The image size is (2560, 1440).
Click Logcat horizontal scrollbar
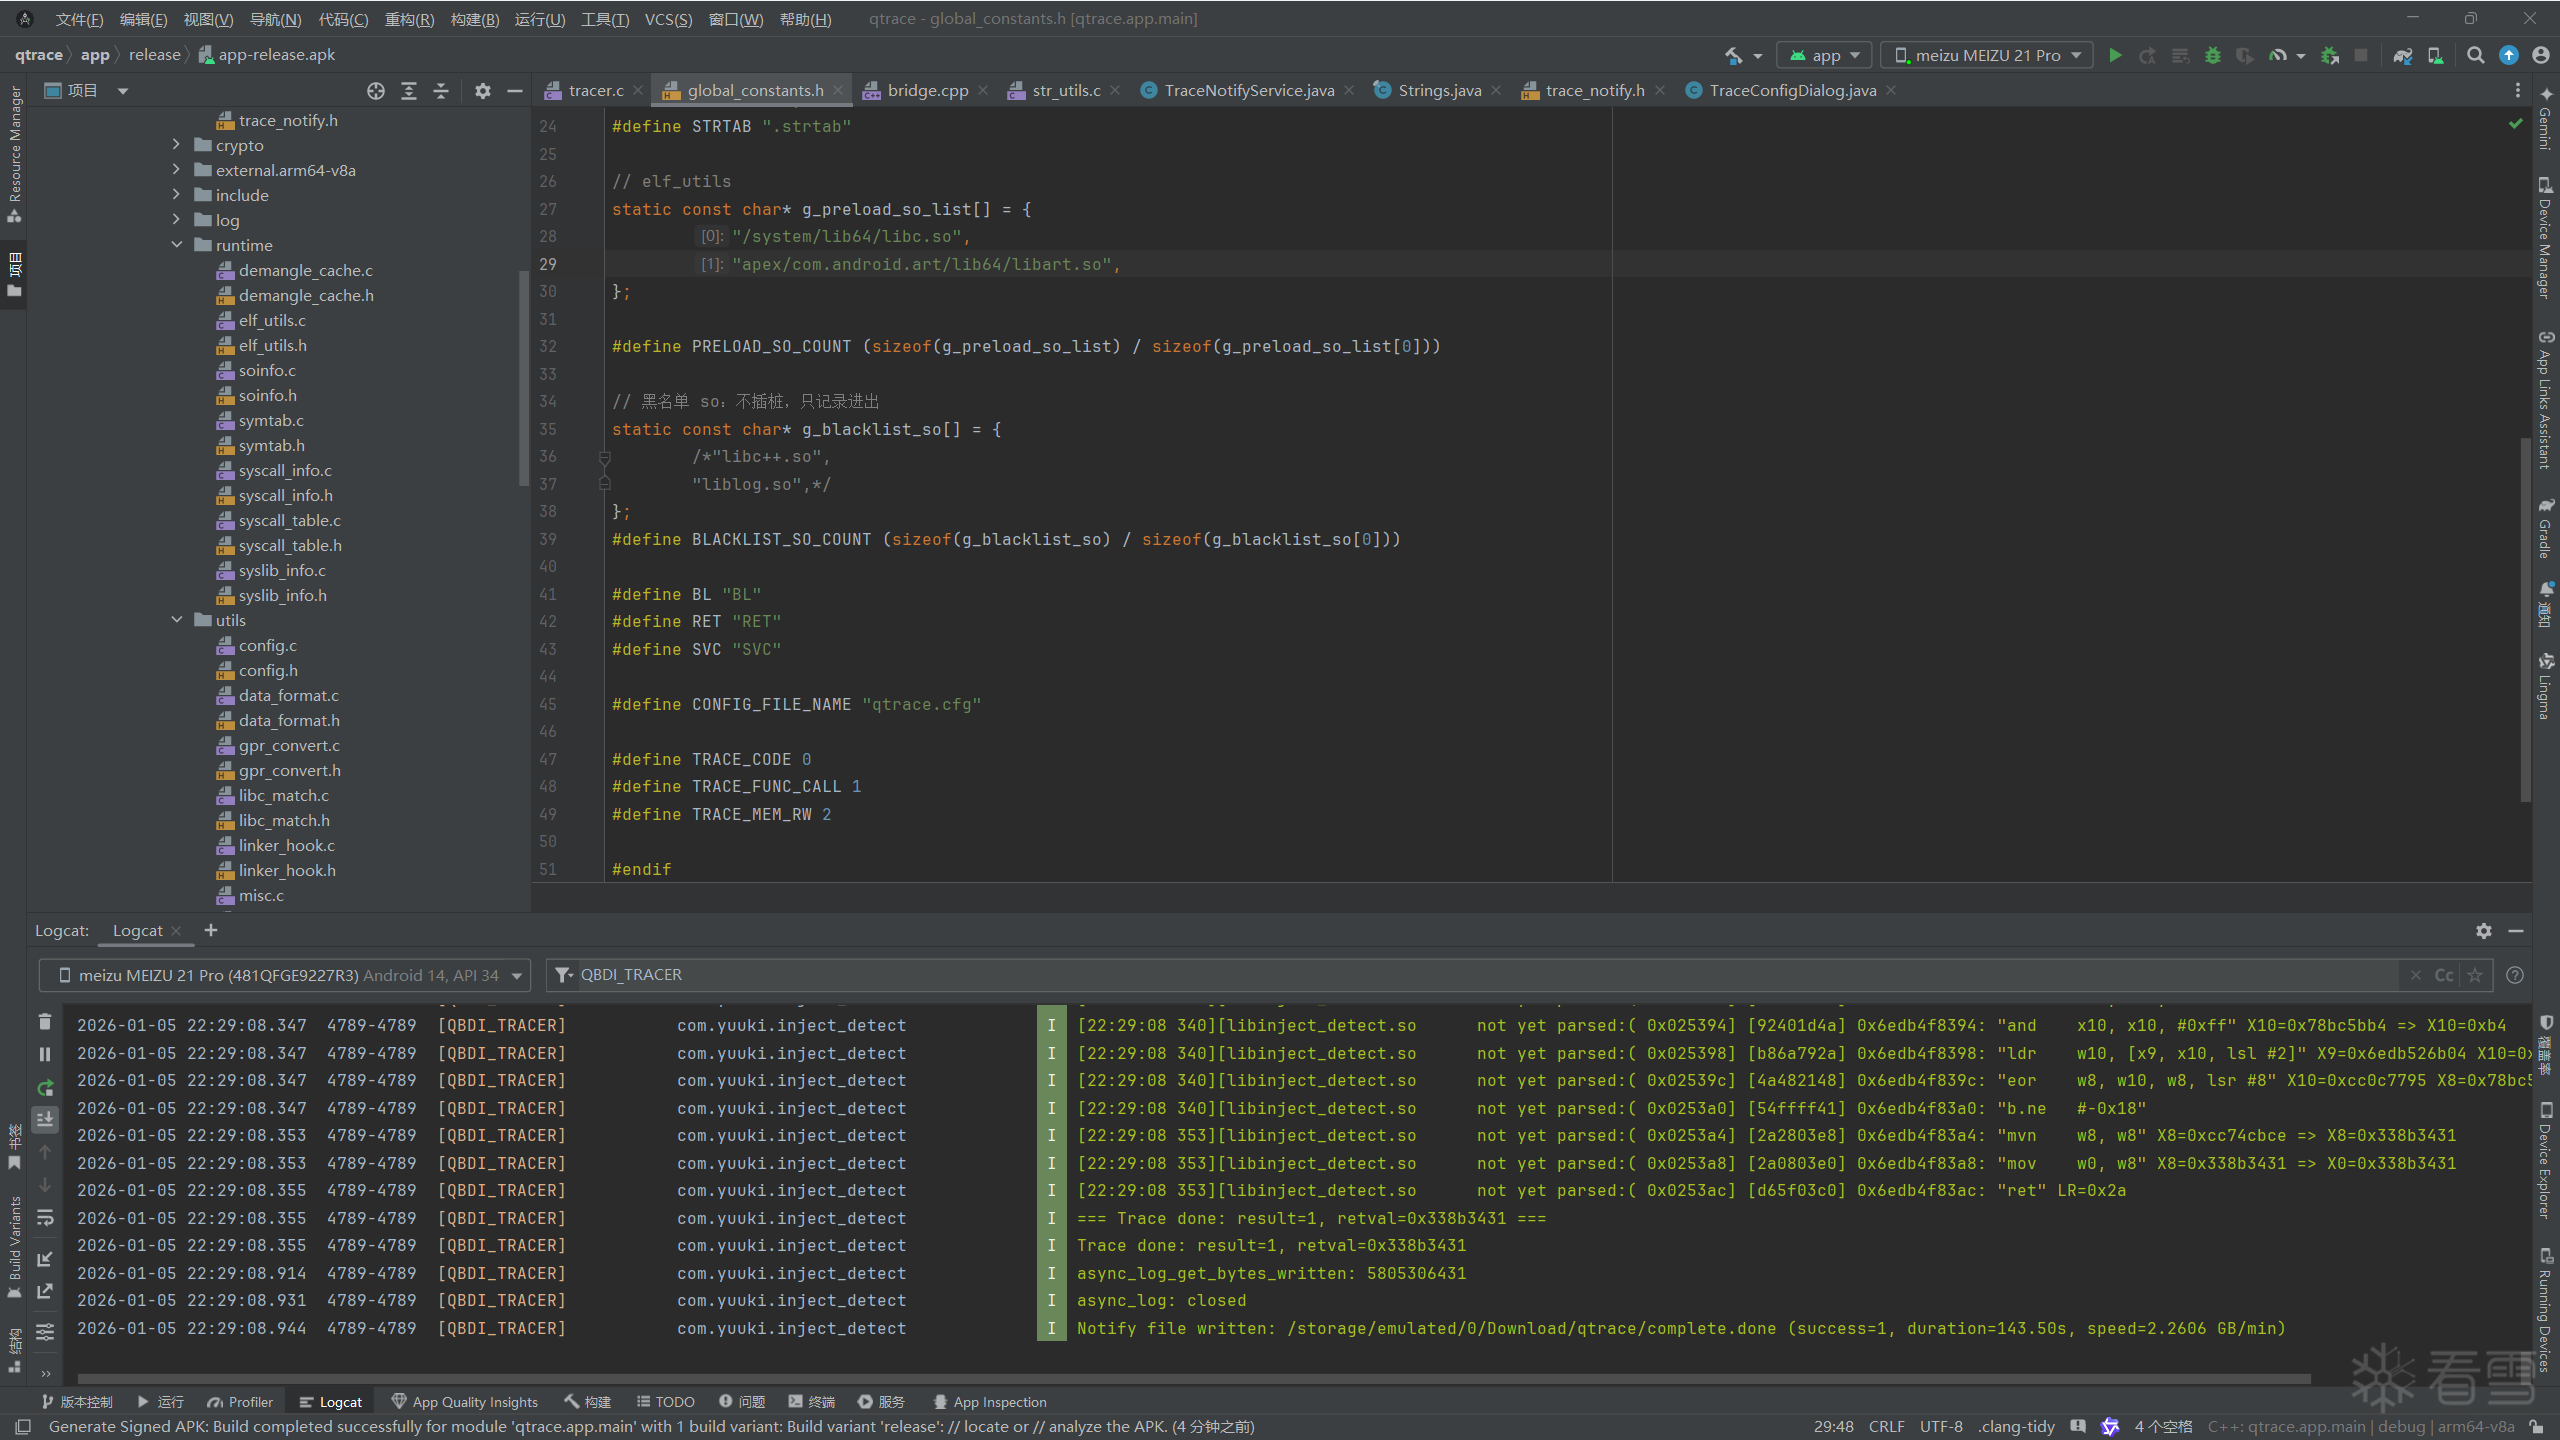pyautogui.click(x=1190, y=1378)
